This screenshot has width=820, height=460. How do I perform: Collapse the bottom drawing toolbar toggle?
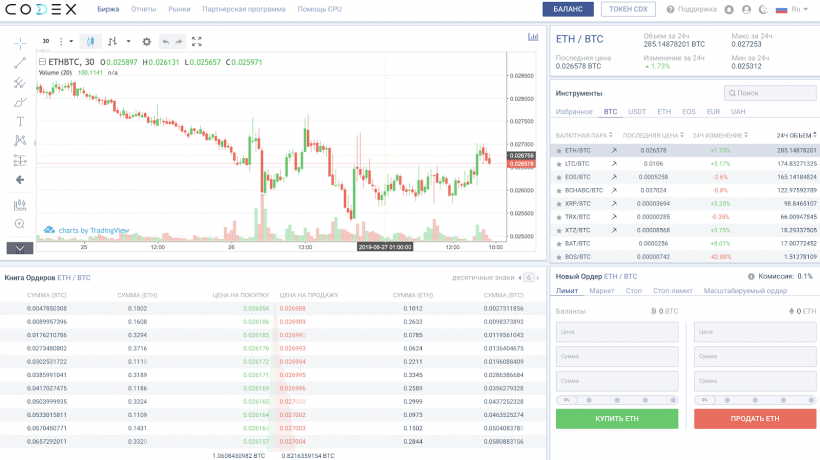click(x=20, y=248)
